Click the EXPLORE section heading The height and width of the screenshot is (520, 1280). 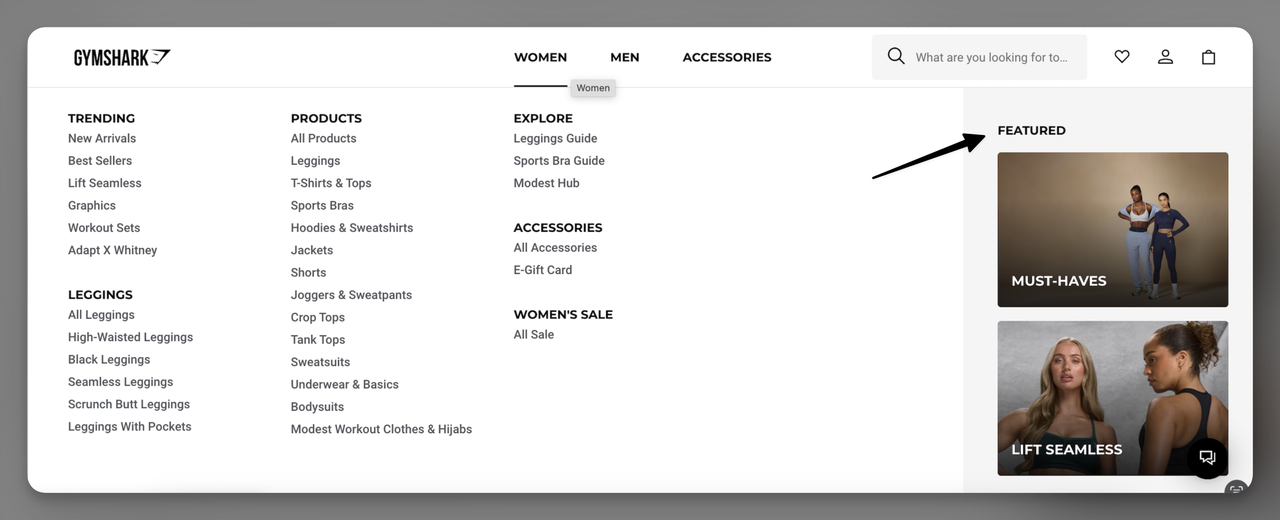541,118
